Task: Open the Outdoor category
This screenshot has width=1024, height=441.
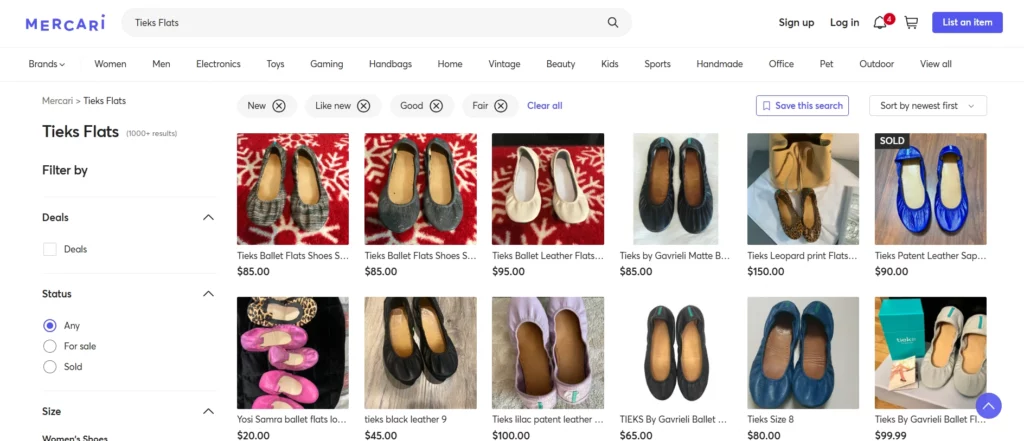Action: pyautogui.click(x=876, y=64)
